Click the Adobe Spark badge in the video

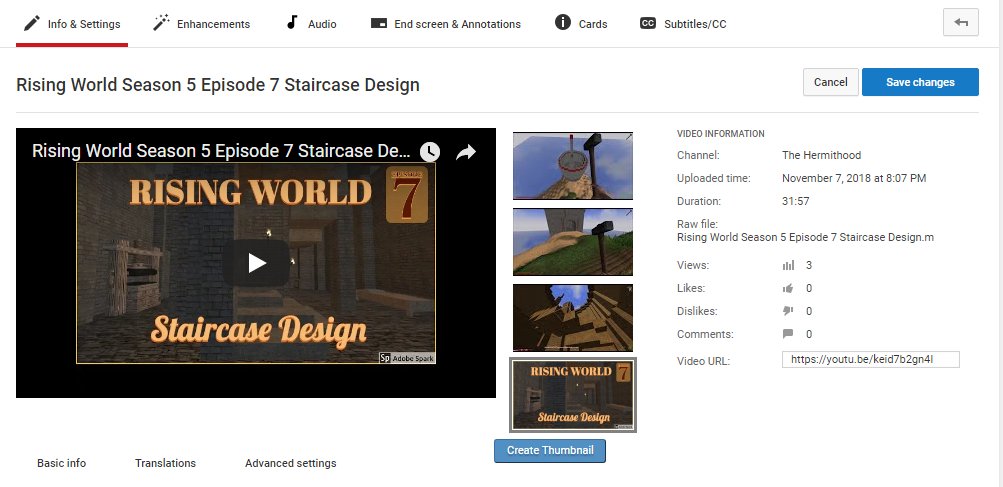point(407,358)
